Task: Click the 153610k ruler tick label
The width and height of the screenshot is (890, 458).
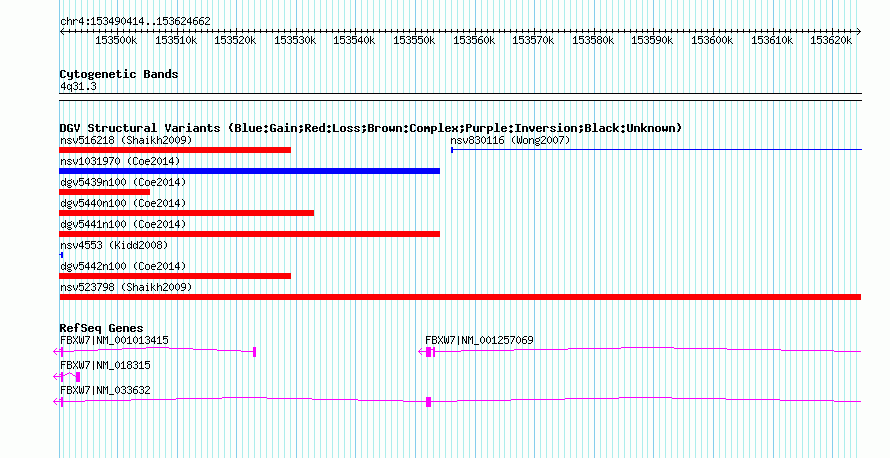Action: click(x=773, y=41)
